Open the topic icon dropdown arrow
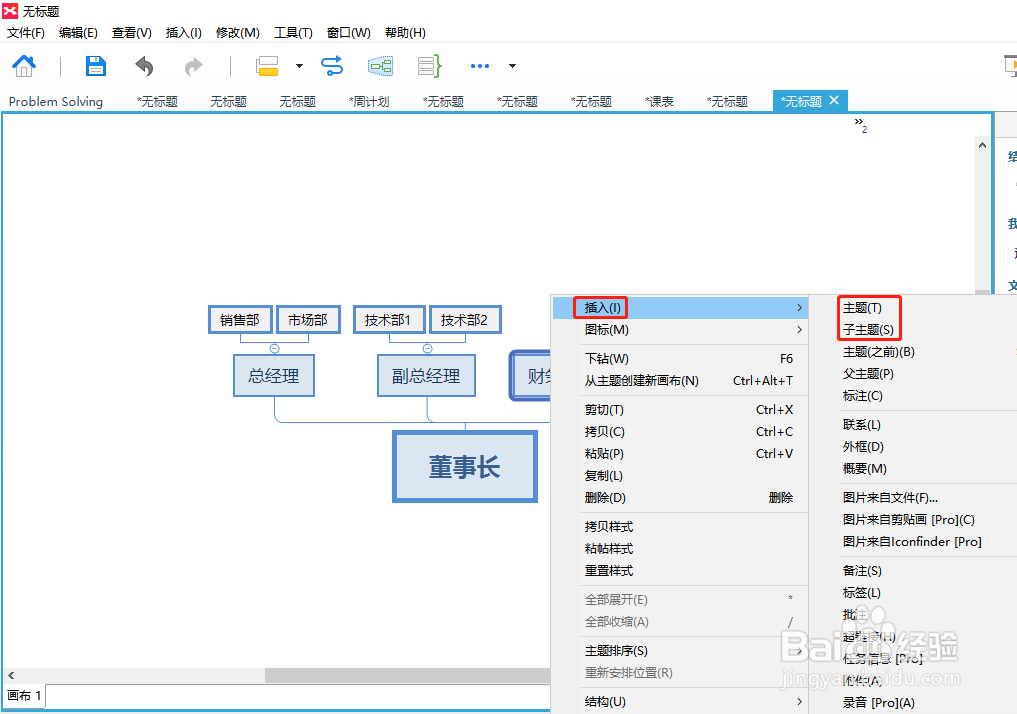The height and width of the screenshot is (714, 1017). [299, 65]
